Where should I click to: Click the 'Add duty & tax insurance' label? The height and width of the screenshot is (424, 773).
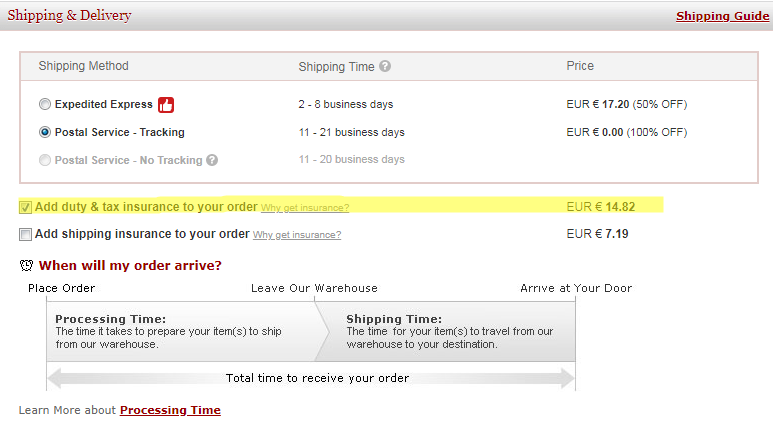point(146,207)
